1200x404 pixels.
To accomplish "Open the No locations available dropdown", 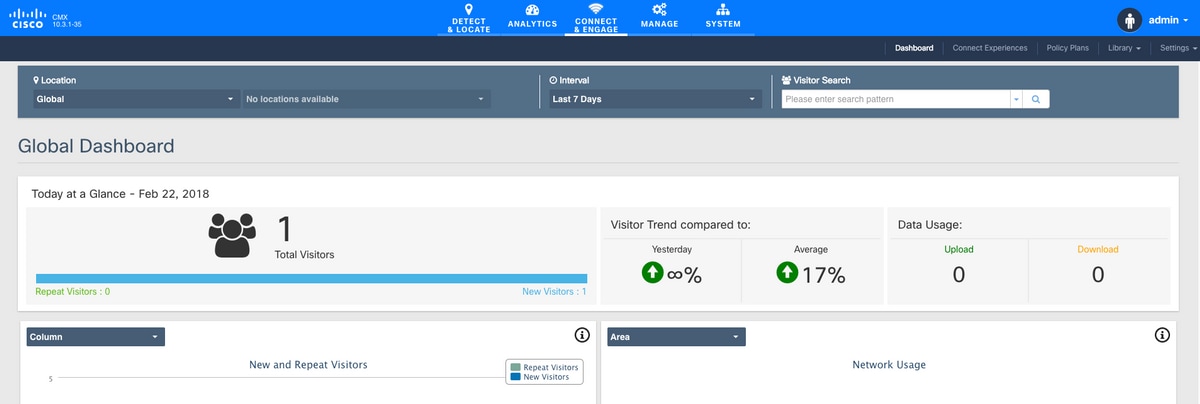I will pos(366,99).
